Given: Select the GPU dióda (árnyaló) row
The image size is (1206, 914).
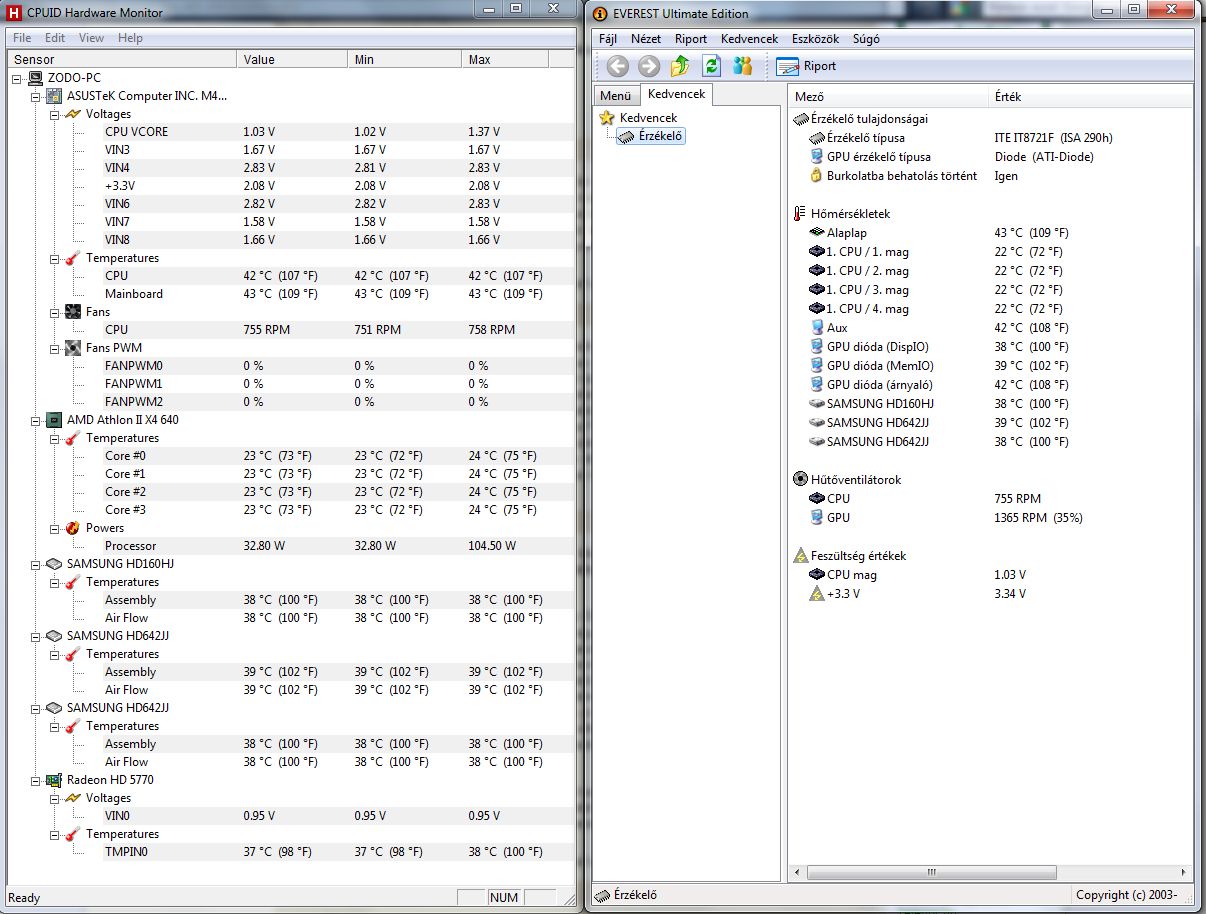Looking at the screenshot, I should click(x=990, y=385).
